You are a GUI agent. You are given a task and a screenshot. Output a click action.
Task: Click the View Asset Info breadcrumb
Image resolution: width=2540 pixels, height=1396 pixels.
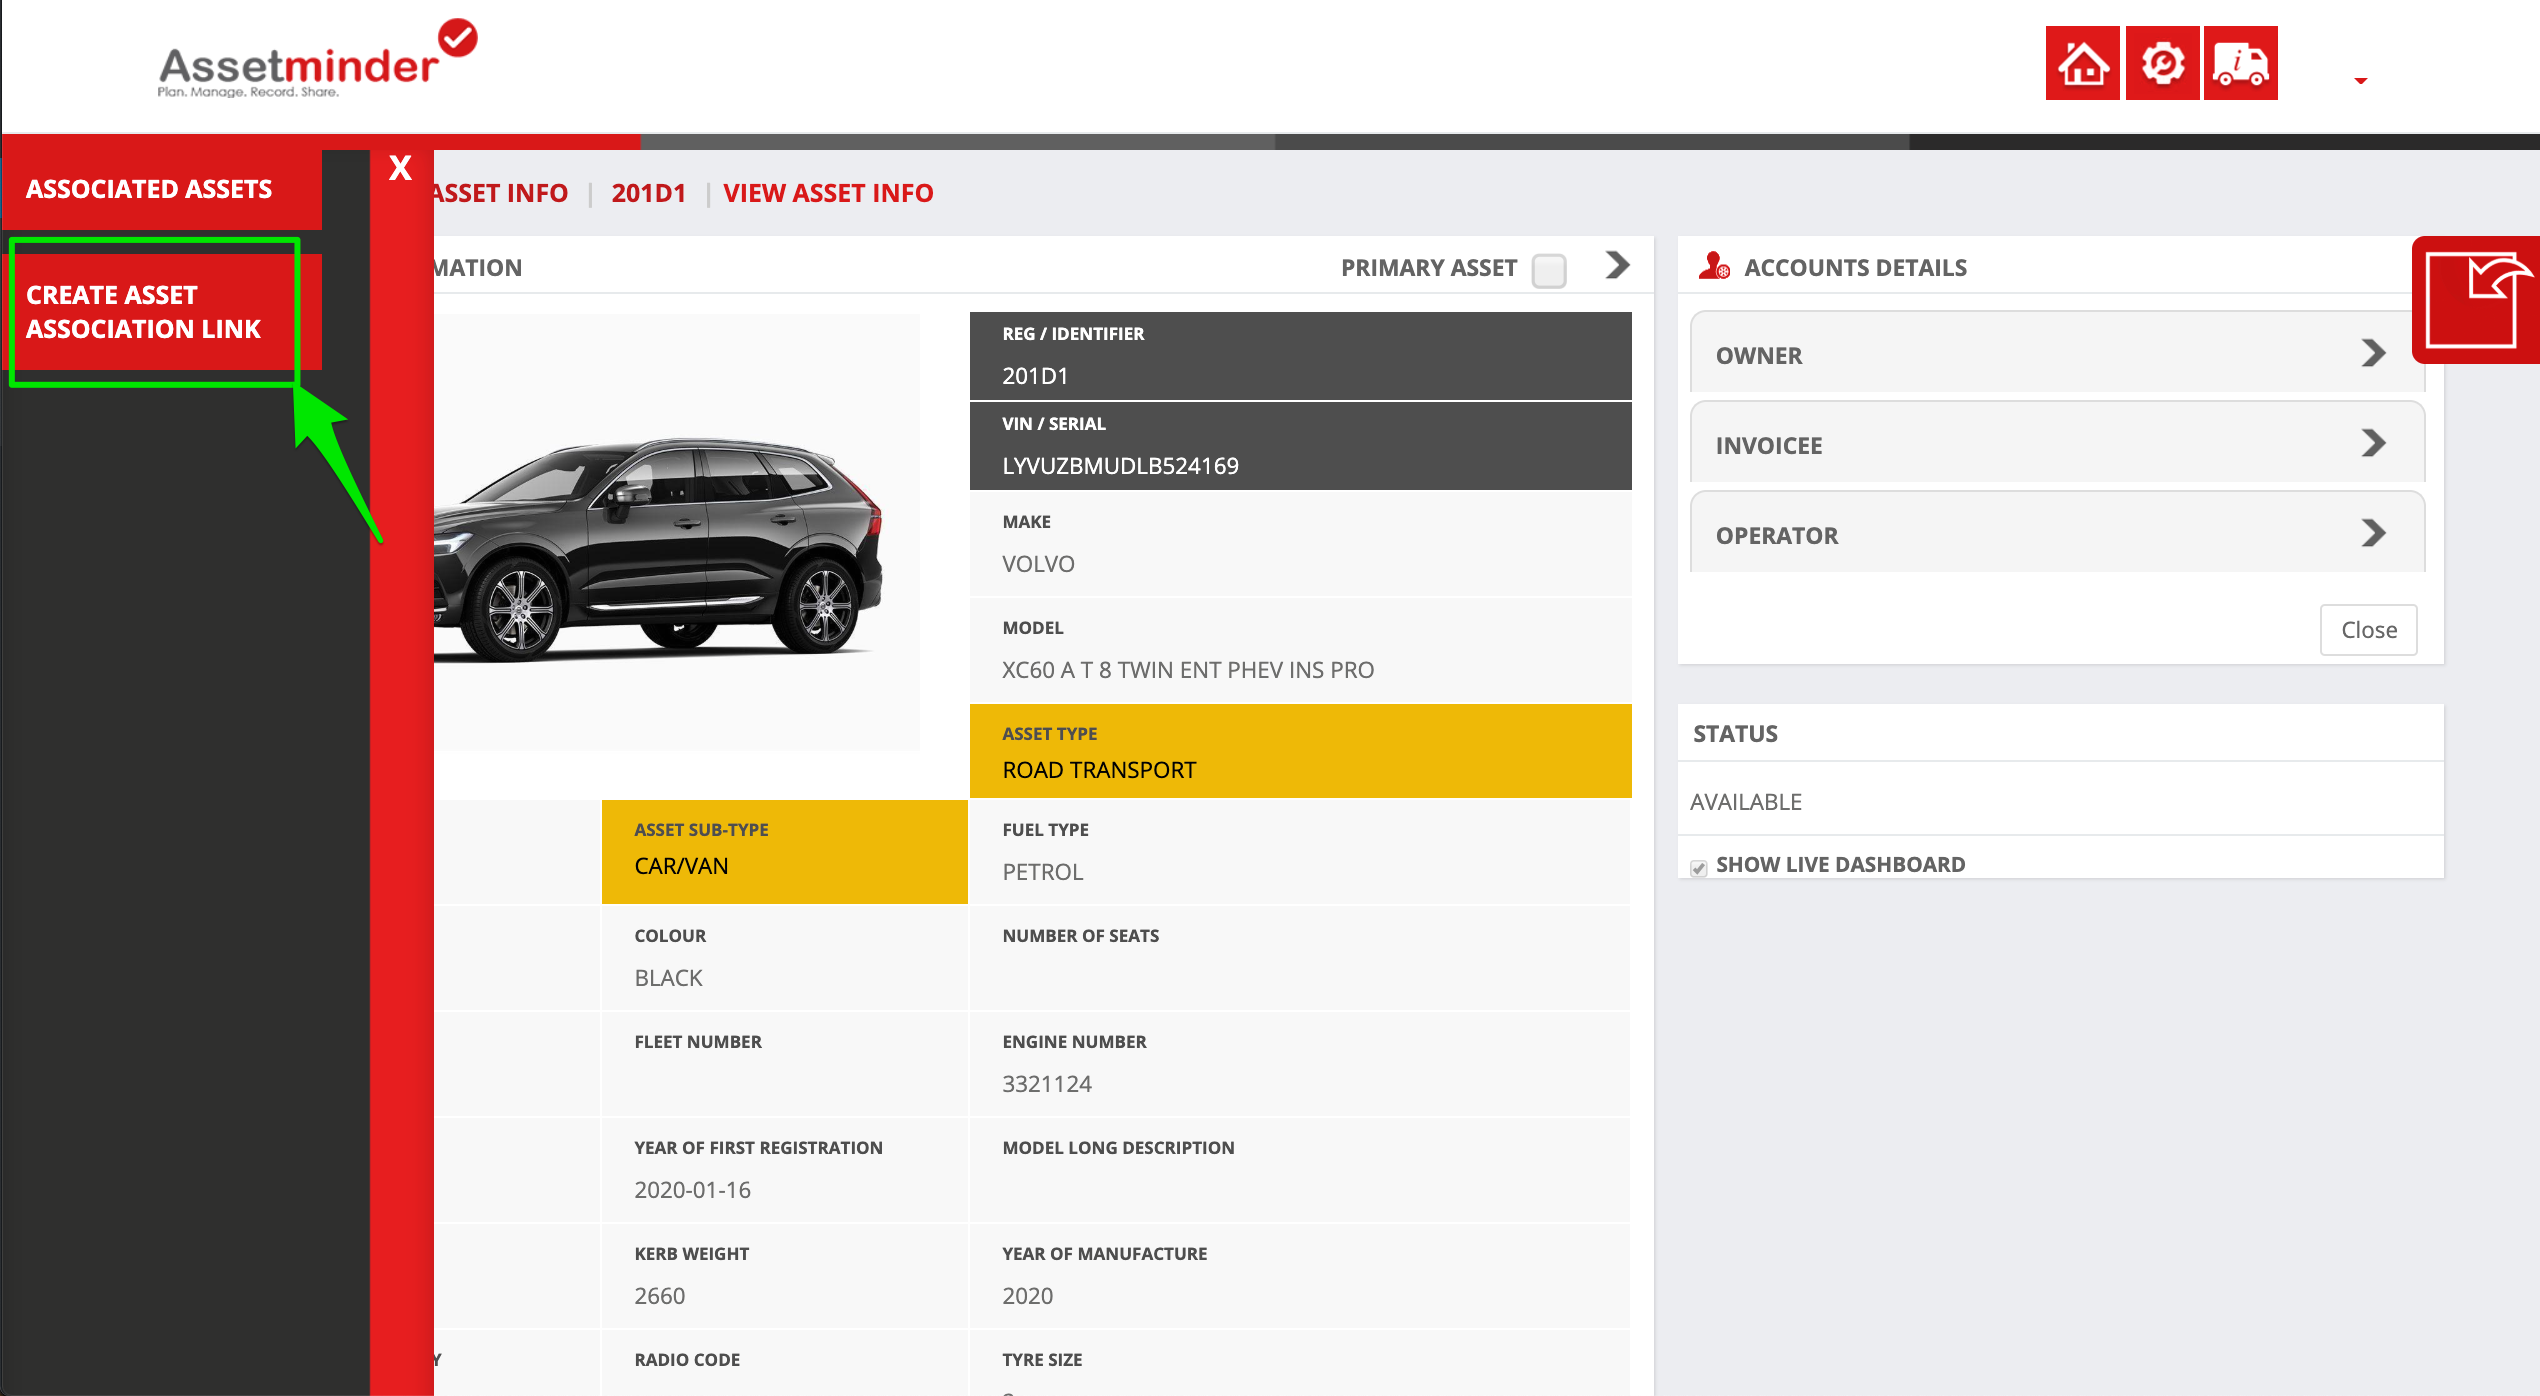click(x=828, y=193)
